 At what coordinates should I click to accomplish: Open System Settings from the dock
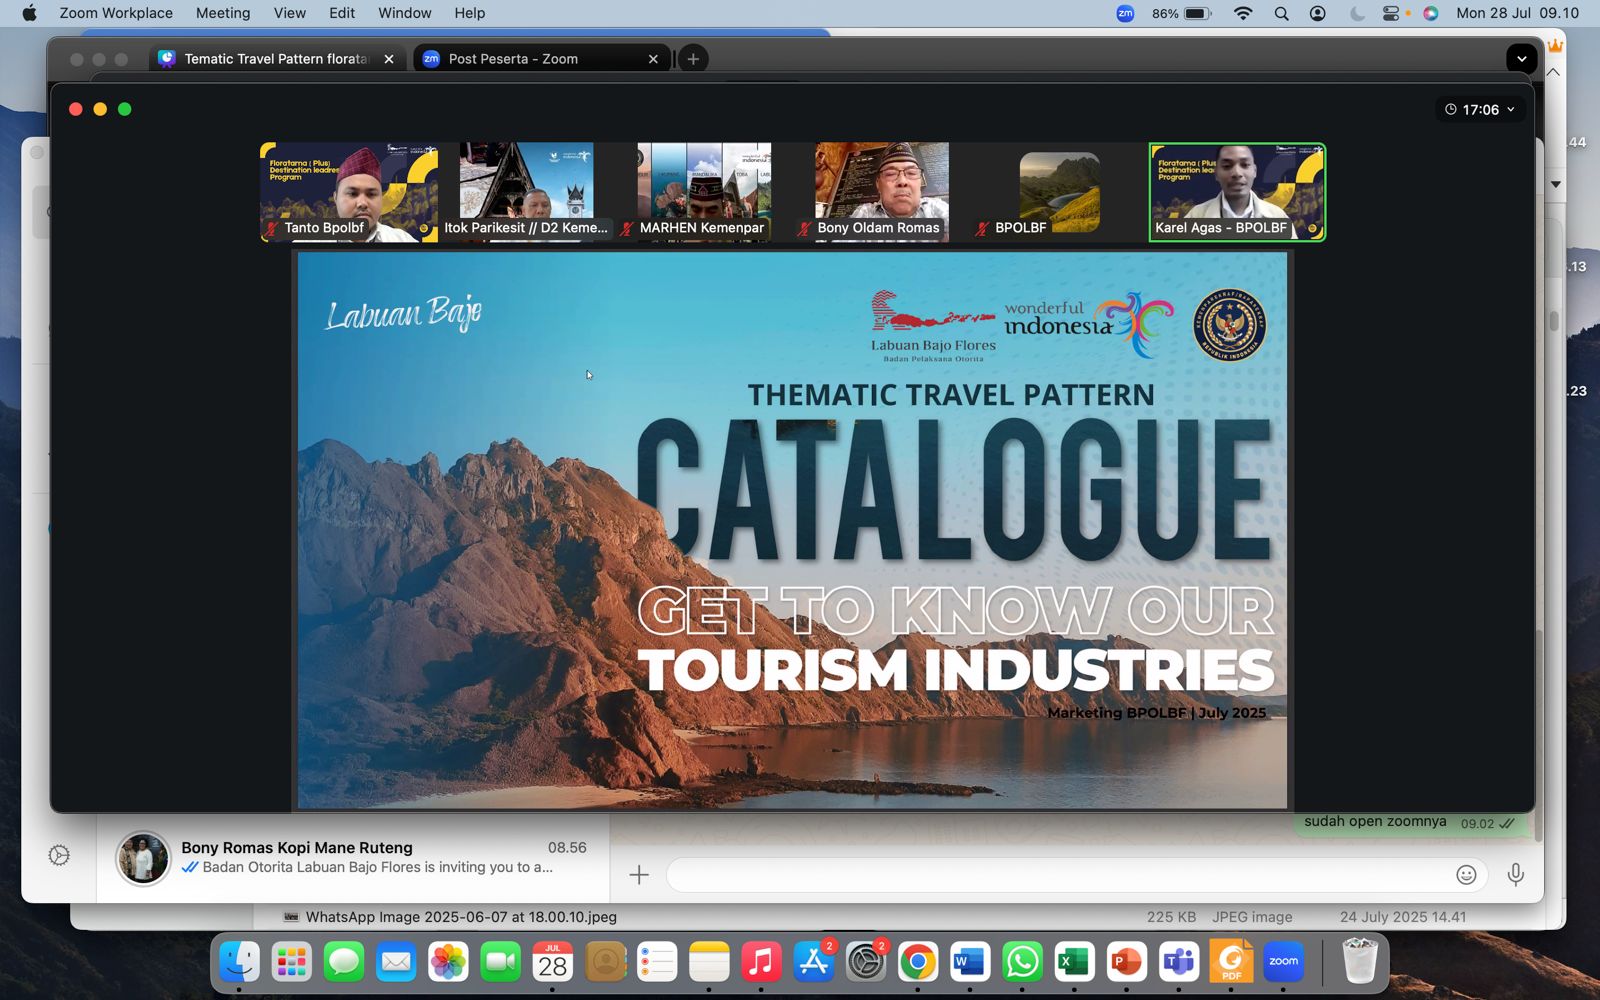click(866, 963)
